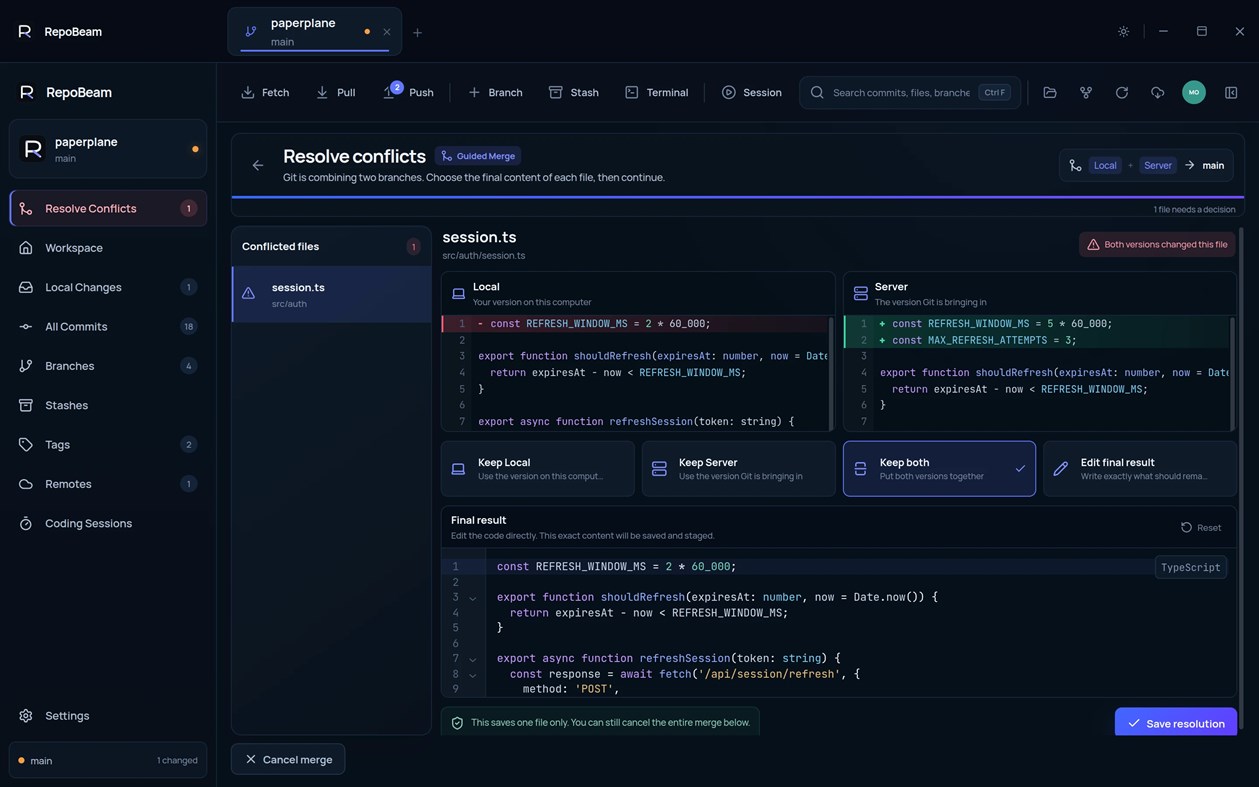The image size is (1259, 787).
Task: Open Remotes in sidebar
Action: pos(108,484)
